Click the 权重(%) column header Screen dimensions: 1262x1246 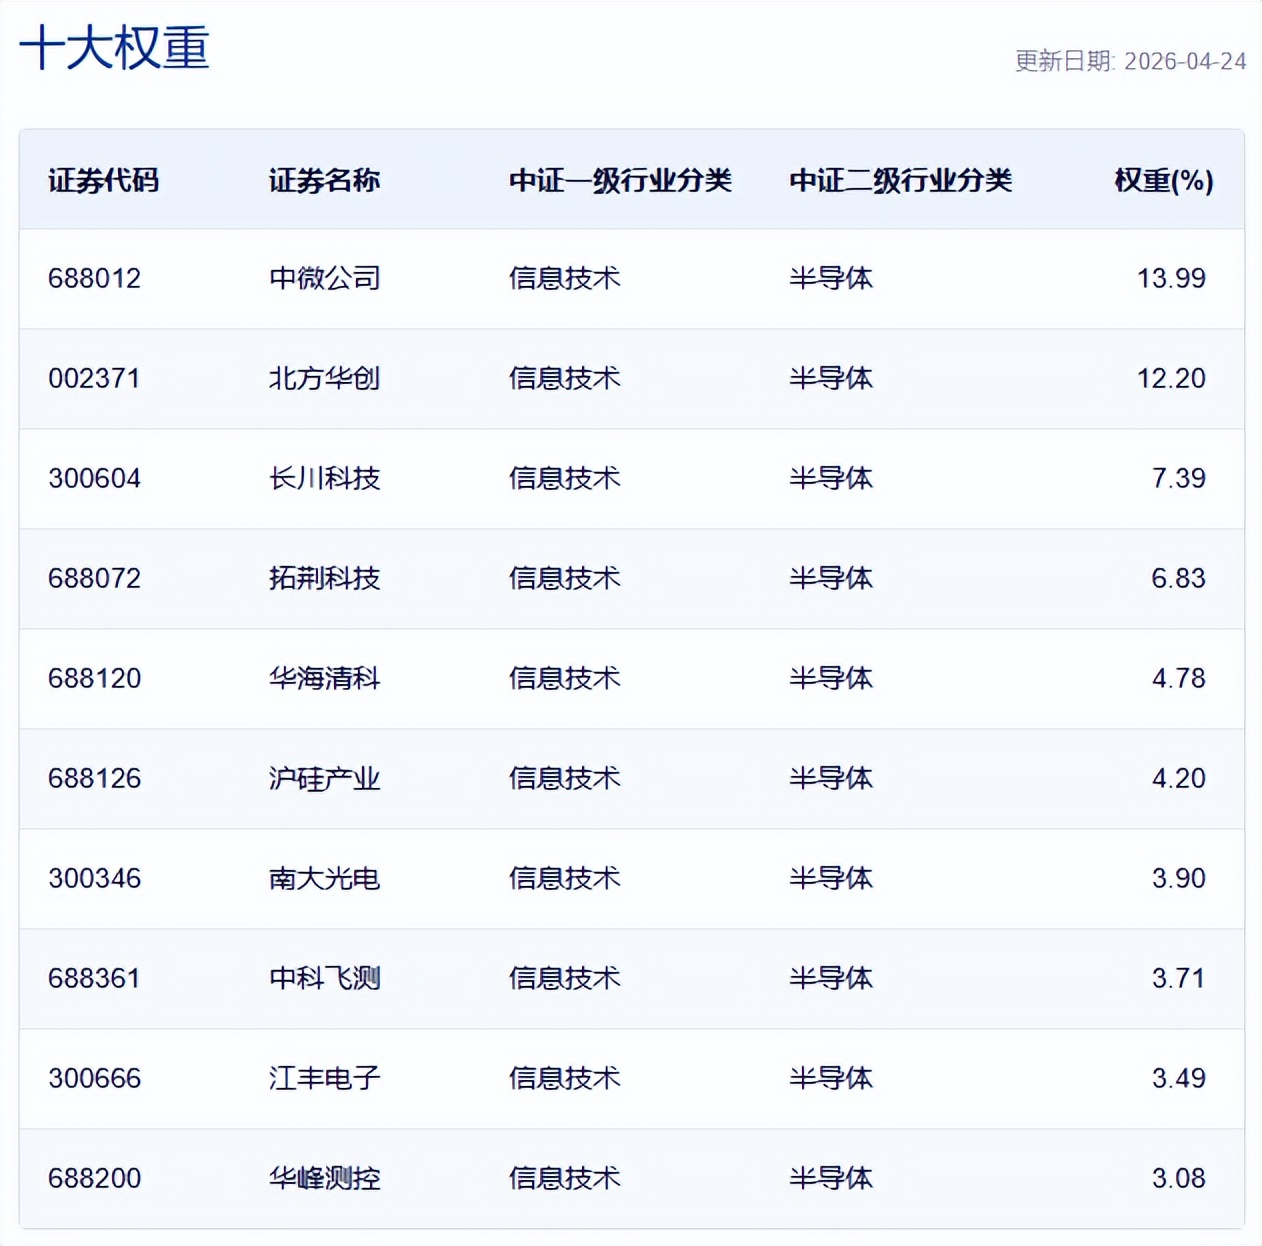[1163, 180]
